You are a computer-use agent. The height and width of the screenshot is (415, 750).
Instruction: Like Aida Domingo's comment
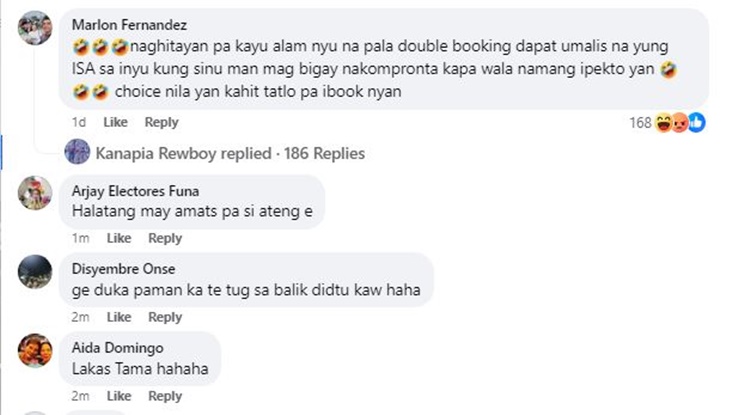point(119,396)
